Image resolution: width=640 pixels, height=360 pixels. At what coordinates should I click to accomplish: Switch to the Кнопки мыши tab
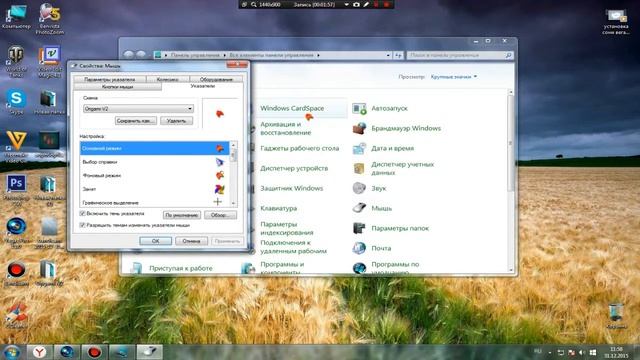(x=118, y=87)
